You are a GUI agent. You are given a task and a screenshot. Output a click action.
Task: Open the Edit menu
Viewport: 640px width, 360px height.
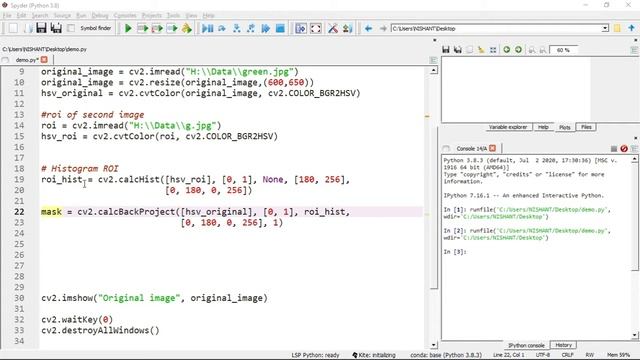(21, 15)
